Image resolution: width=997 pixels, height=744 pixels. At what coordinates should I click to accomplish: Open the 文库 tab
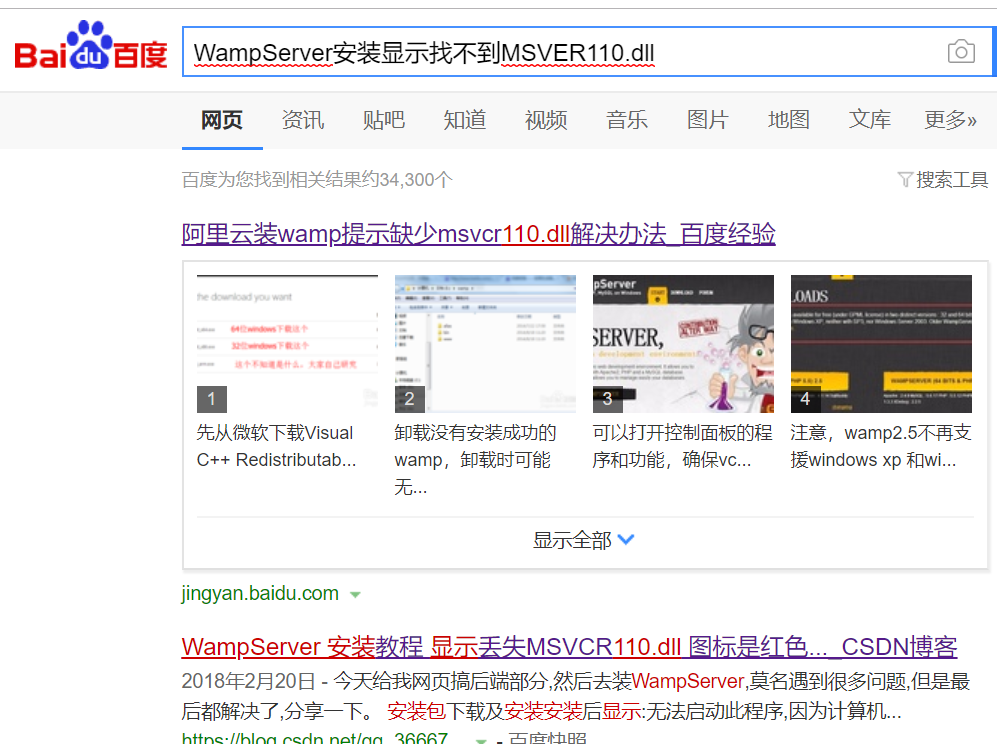pos(869,119)
